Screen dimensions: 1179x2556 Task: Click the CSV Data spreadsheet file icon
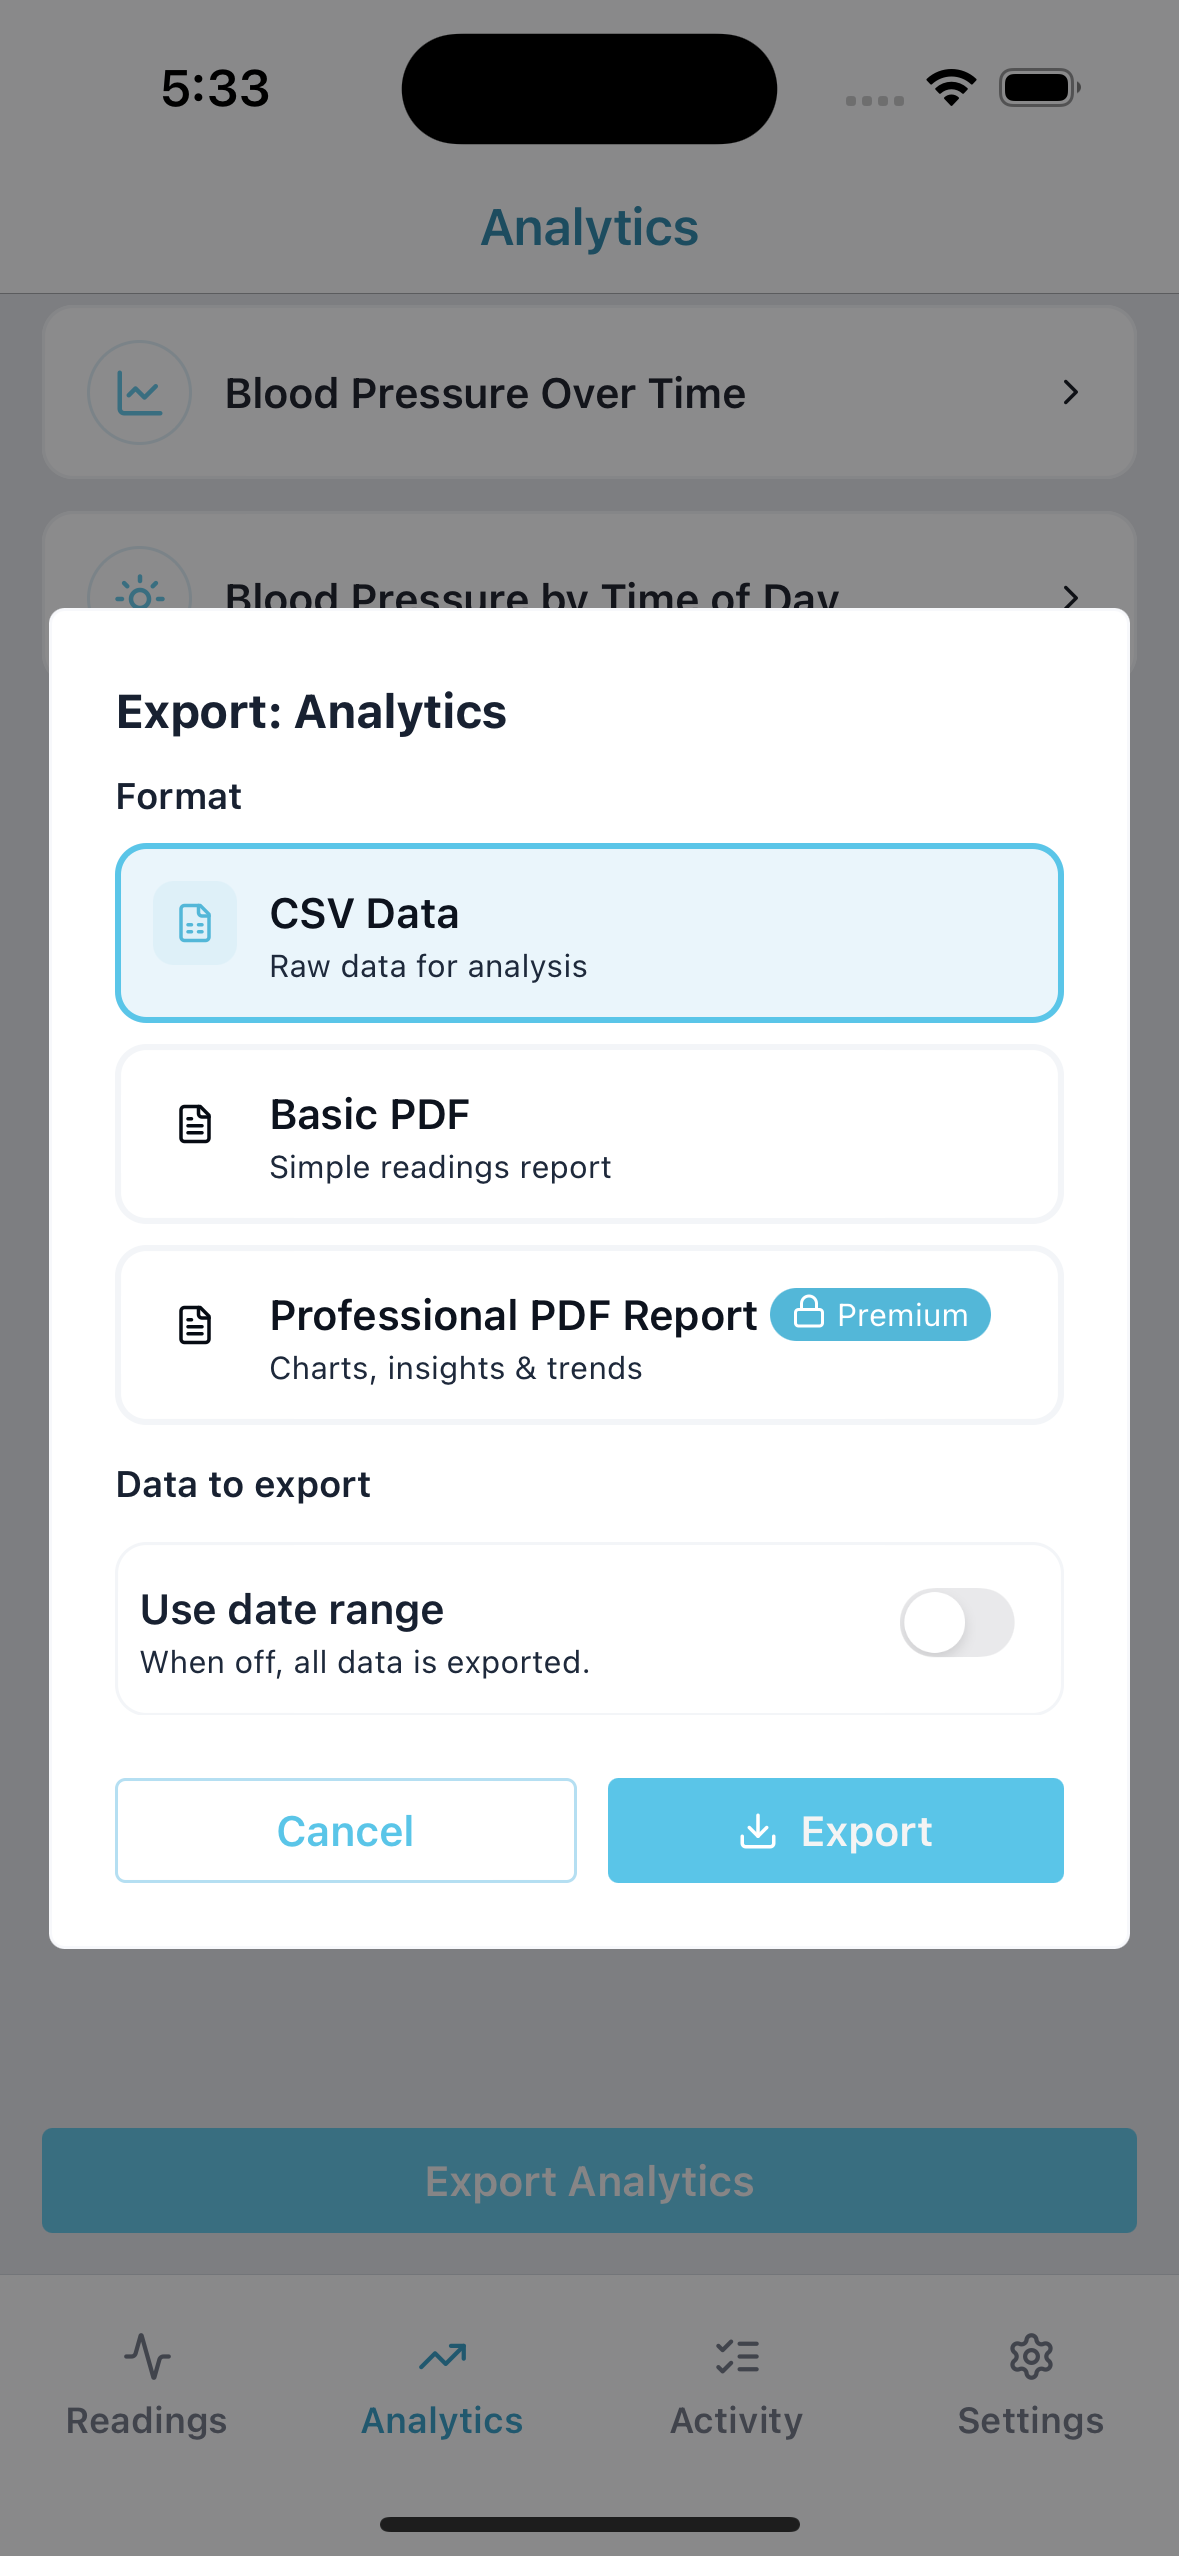click(195, 923)
